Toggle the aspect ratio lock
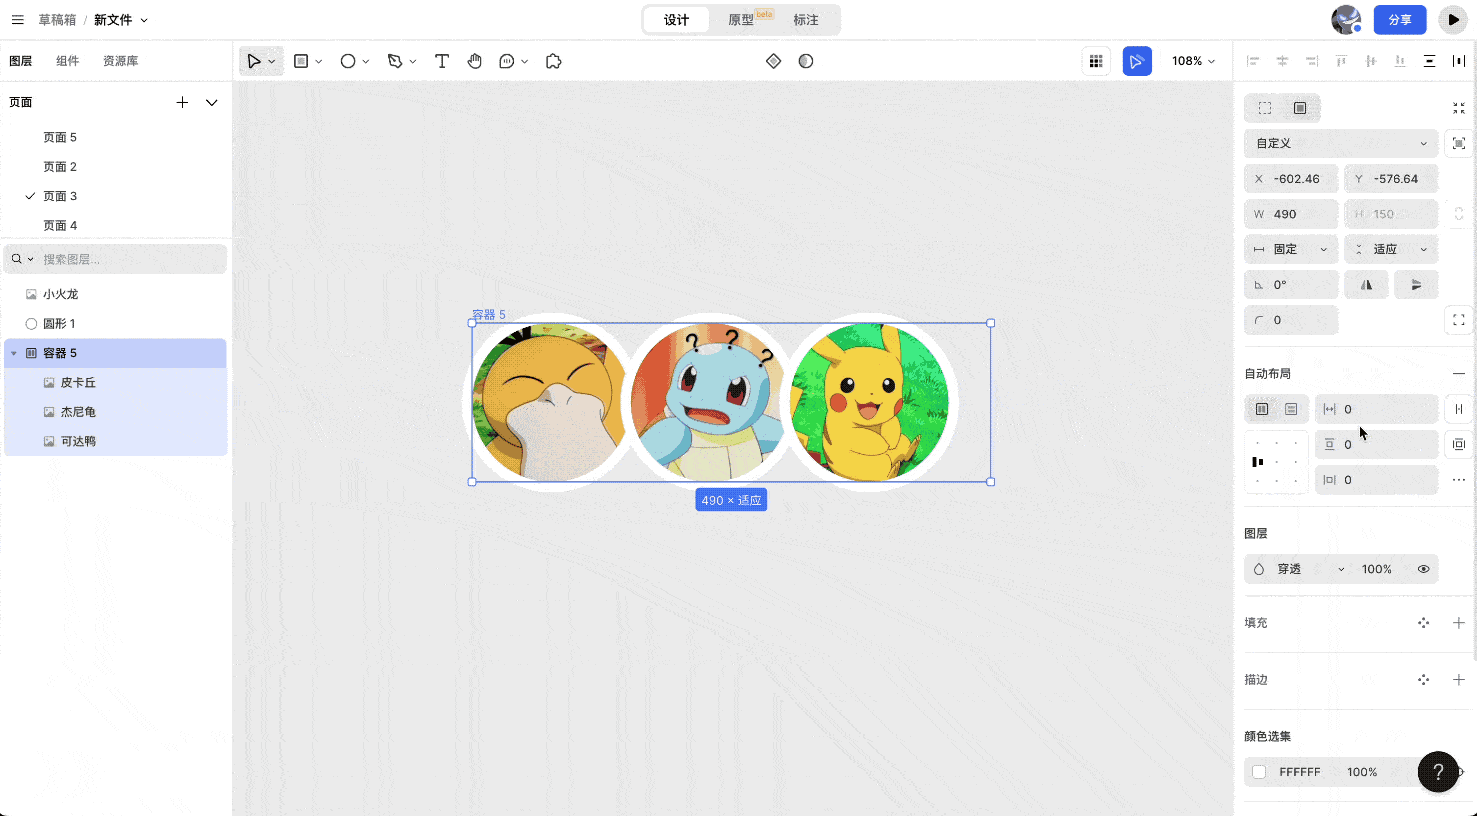The width and height of the screenshot is (1477, 816). click(1459, 214)
